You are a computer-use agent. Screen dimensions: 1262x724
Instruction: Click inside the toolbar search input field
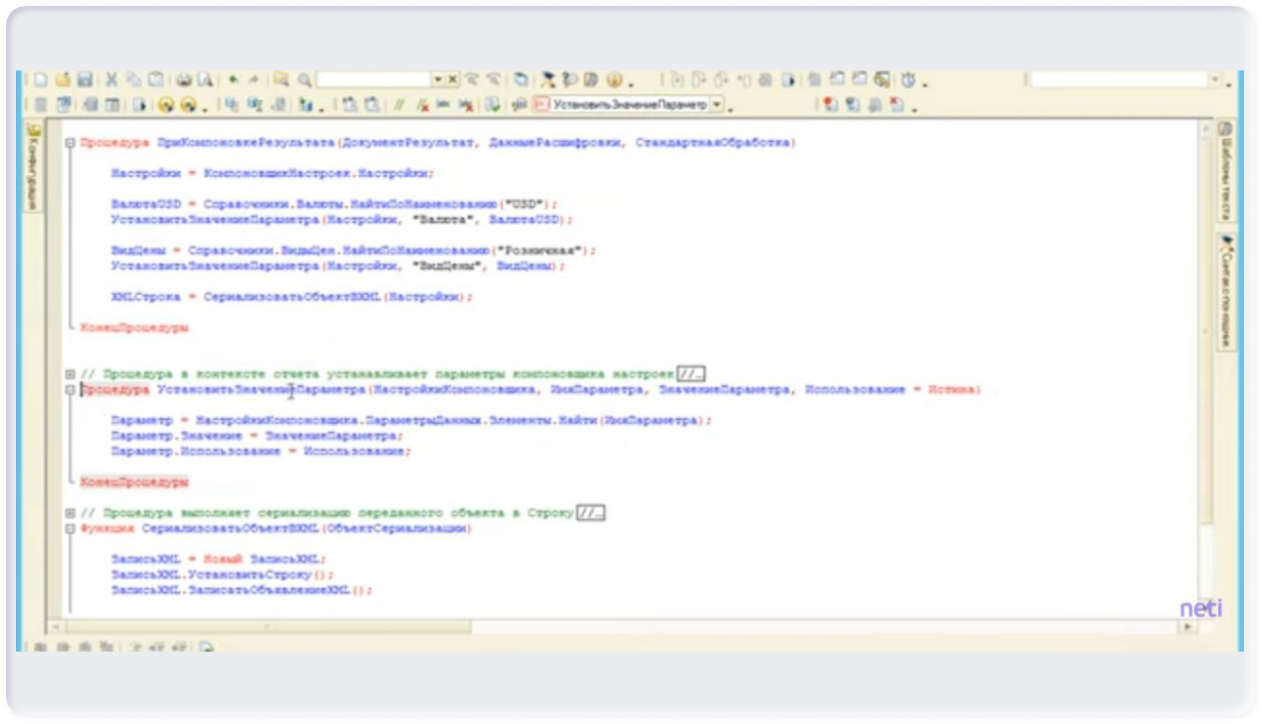(373, 80)
